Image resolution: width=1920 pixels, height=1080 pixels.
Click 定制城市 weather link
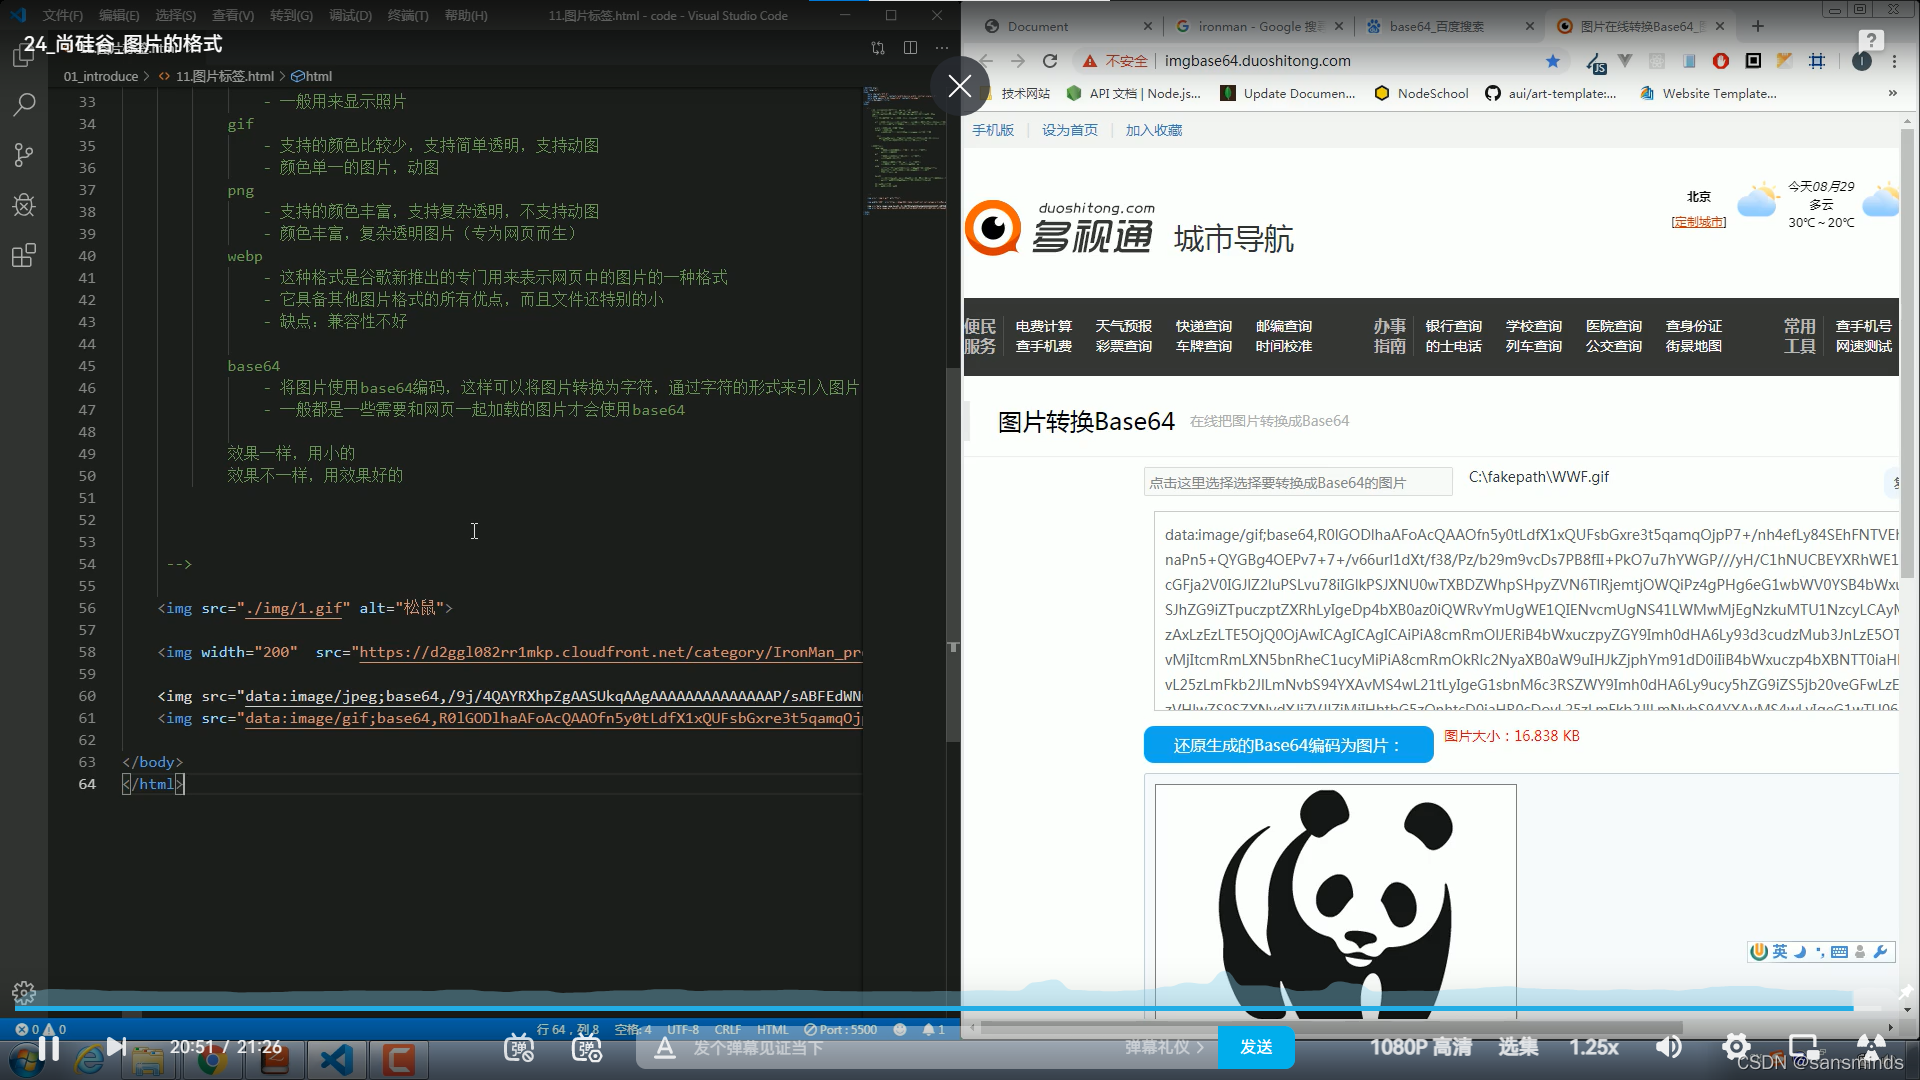(1699, 222)
